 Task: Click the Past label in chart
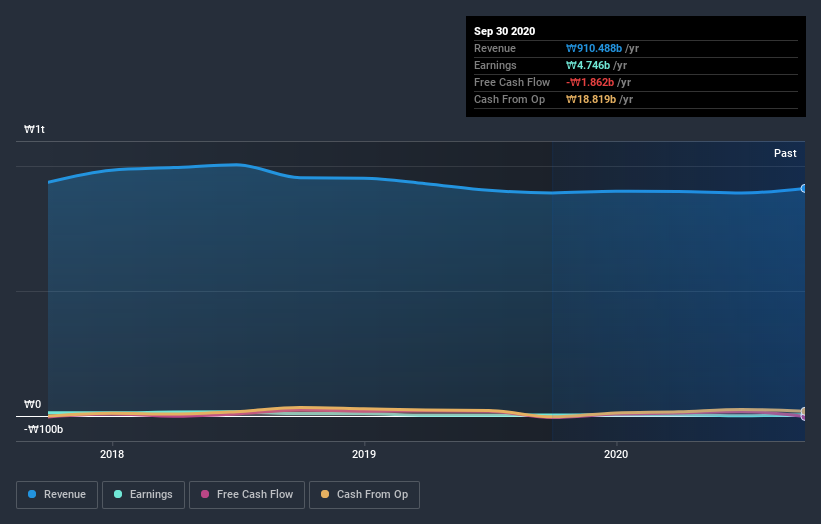coord(785,153)
